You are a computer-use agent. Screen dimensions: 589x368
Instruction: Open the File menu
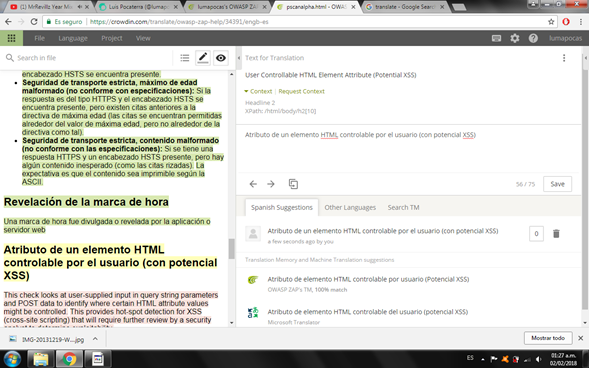coord(39,38)
